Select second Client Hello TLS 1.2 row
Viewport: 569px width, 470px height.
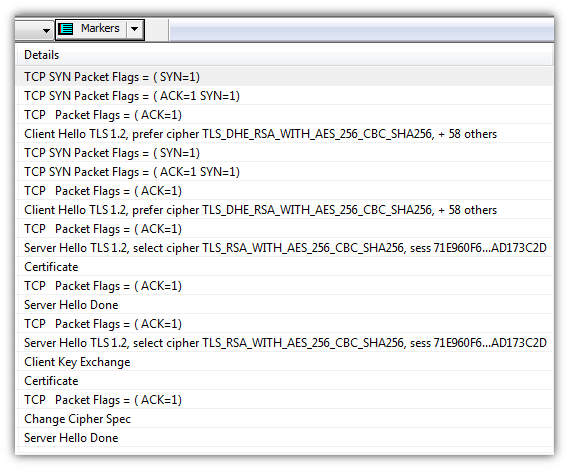click(x=284, y=210)
